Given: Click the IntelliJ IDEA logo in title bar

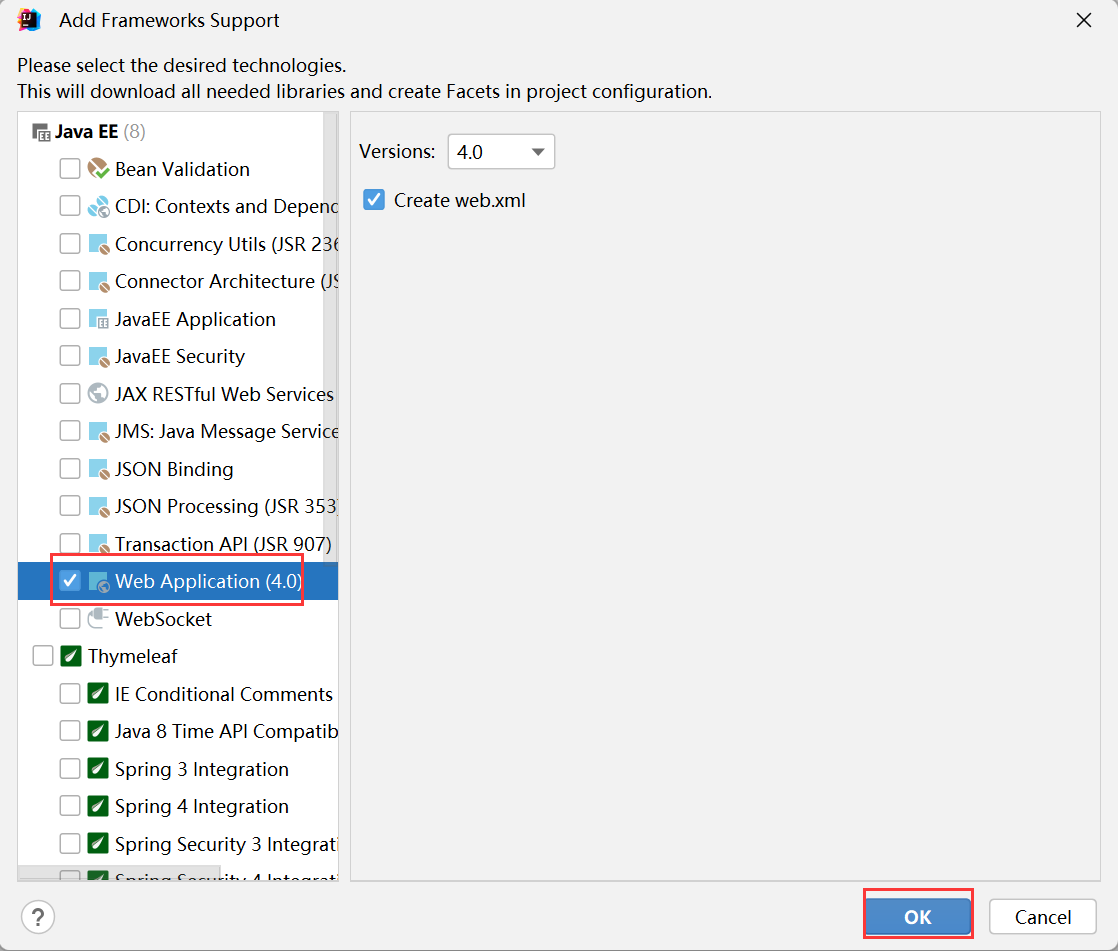Looking at the screenshot, I should [x=29, y=20].
